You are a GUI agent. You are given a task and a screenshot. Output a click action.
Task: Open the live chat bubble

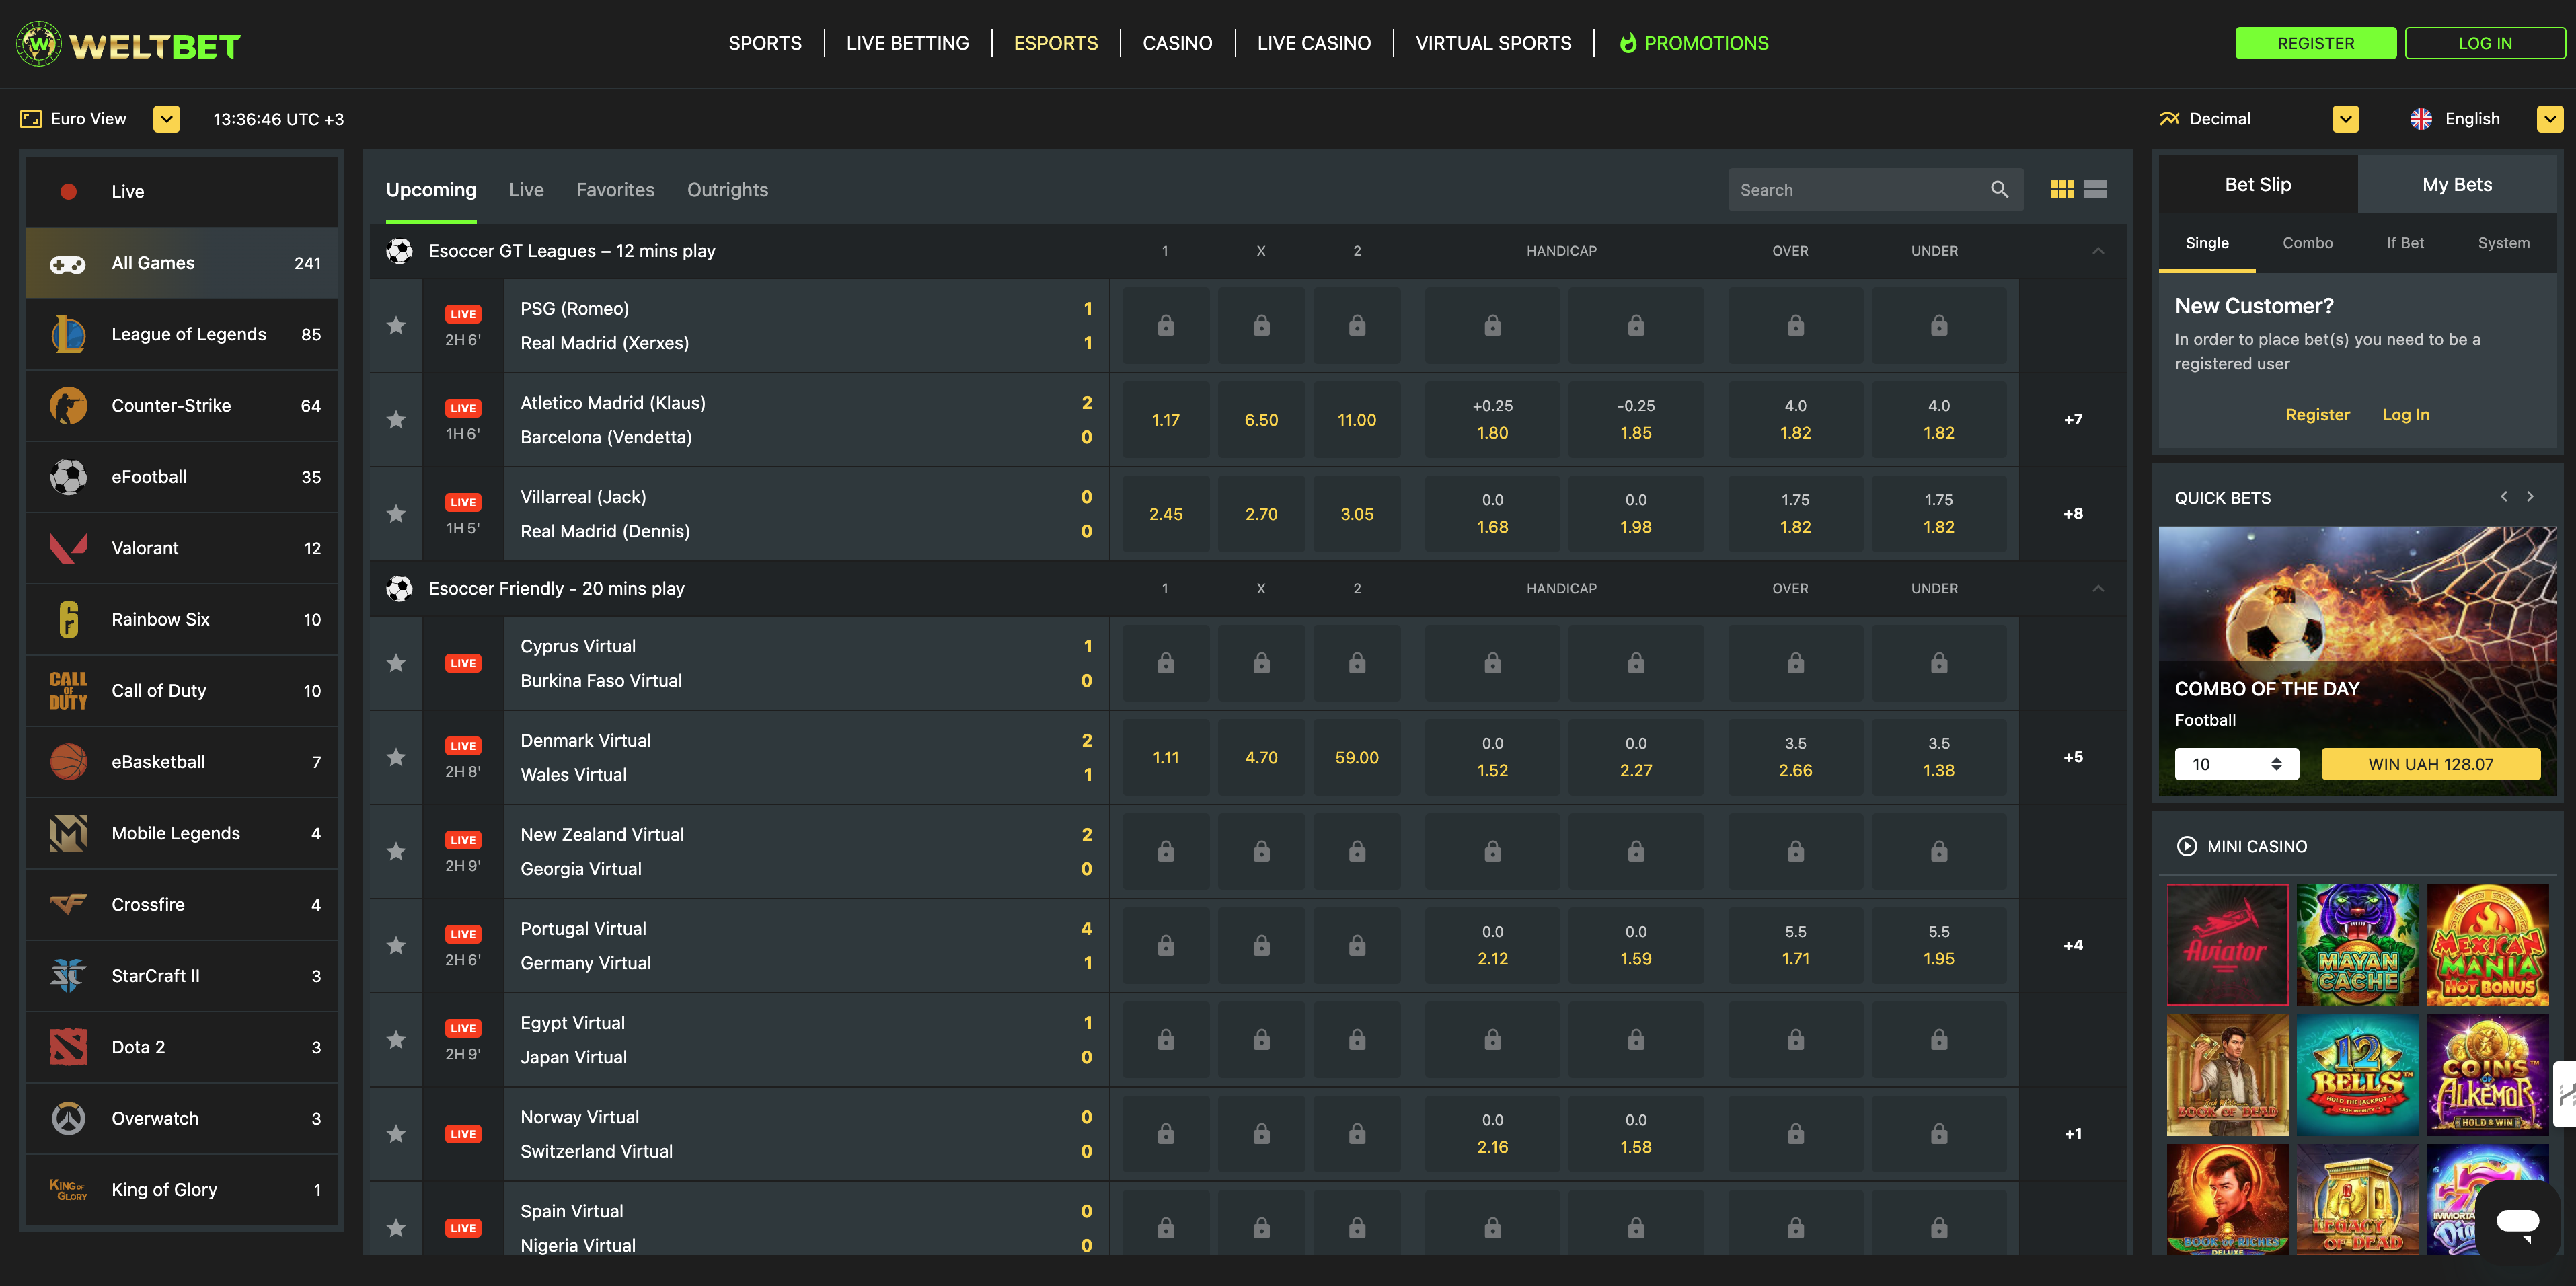coord(2517,1221)
